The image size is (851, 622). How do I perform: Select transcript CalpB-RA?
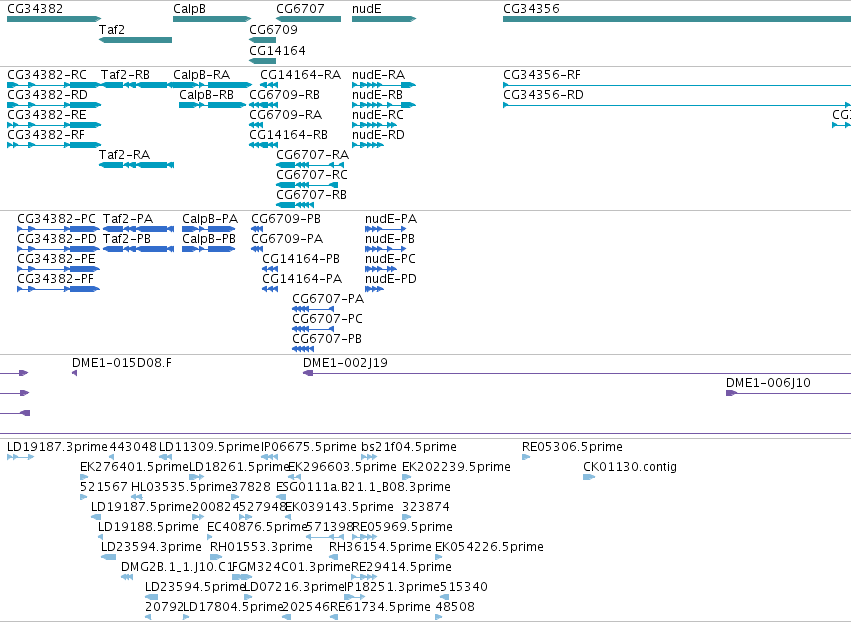(x=211, y=85)
